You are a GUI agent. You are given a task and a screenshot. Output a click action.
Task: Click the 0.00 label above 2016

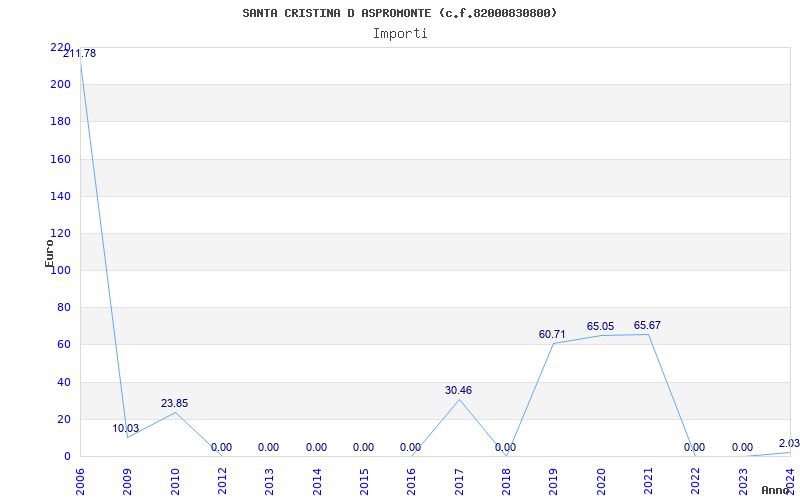coord(410,447)
